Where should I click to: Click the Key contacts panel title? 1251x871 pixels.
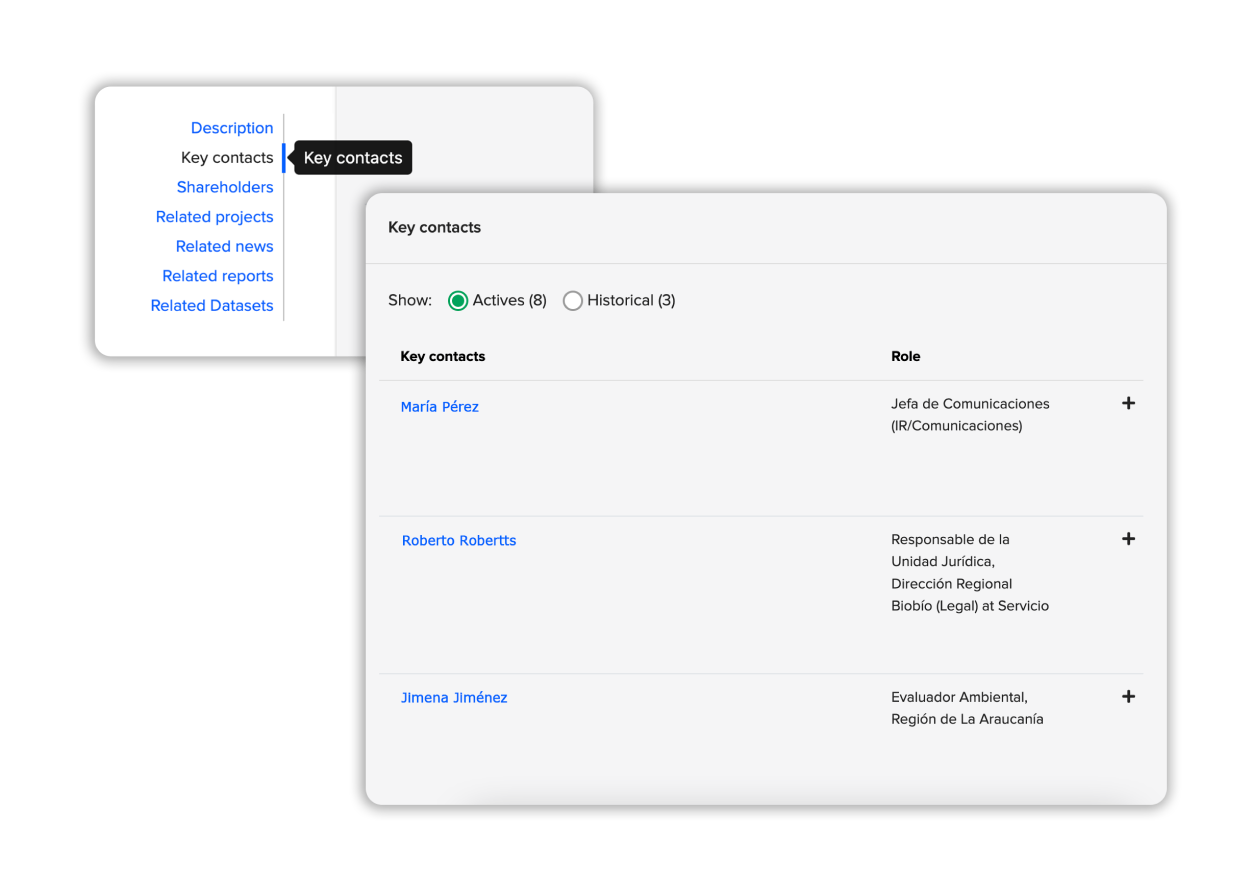(x=434, y=227)
